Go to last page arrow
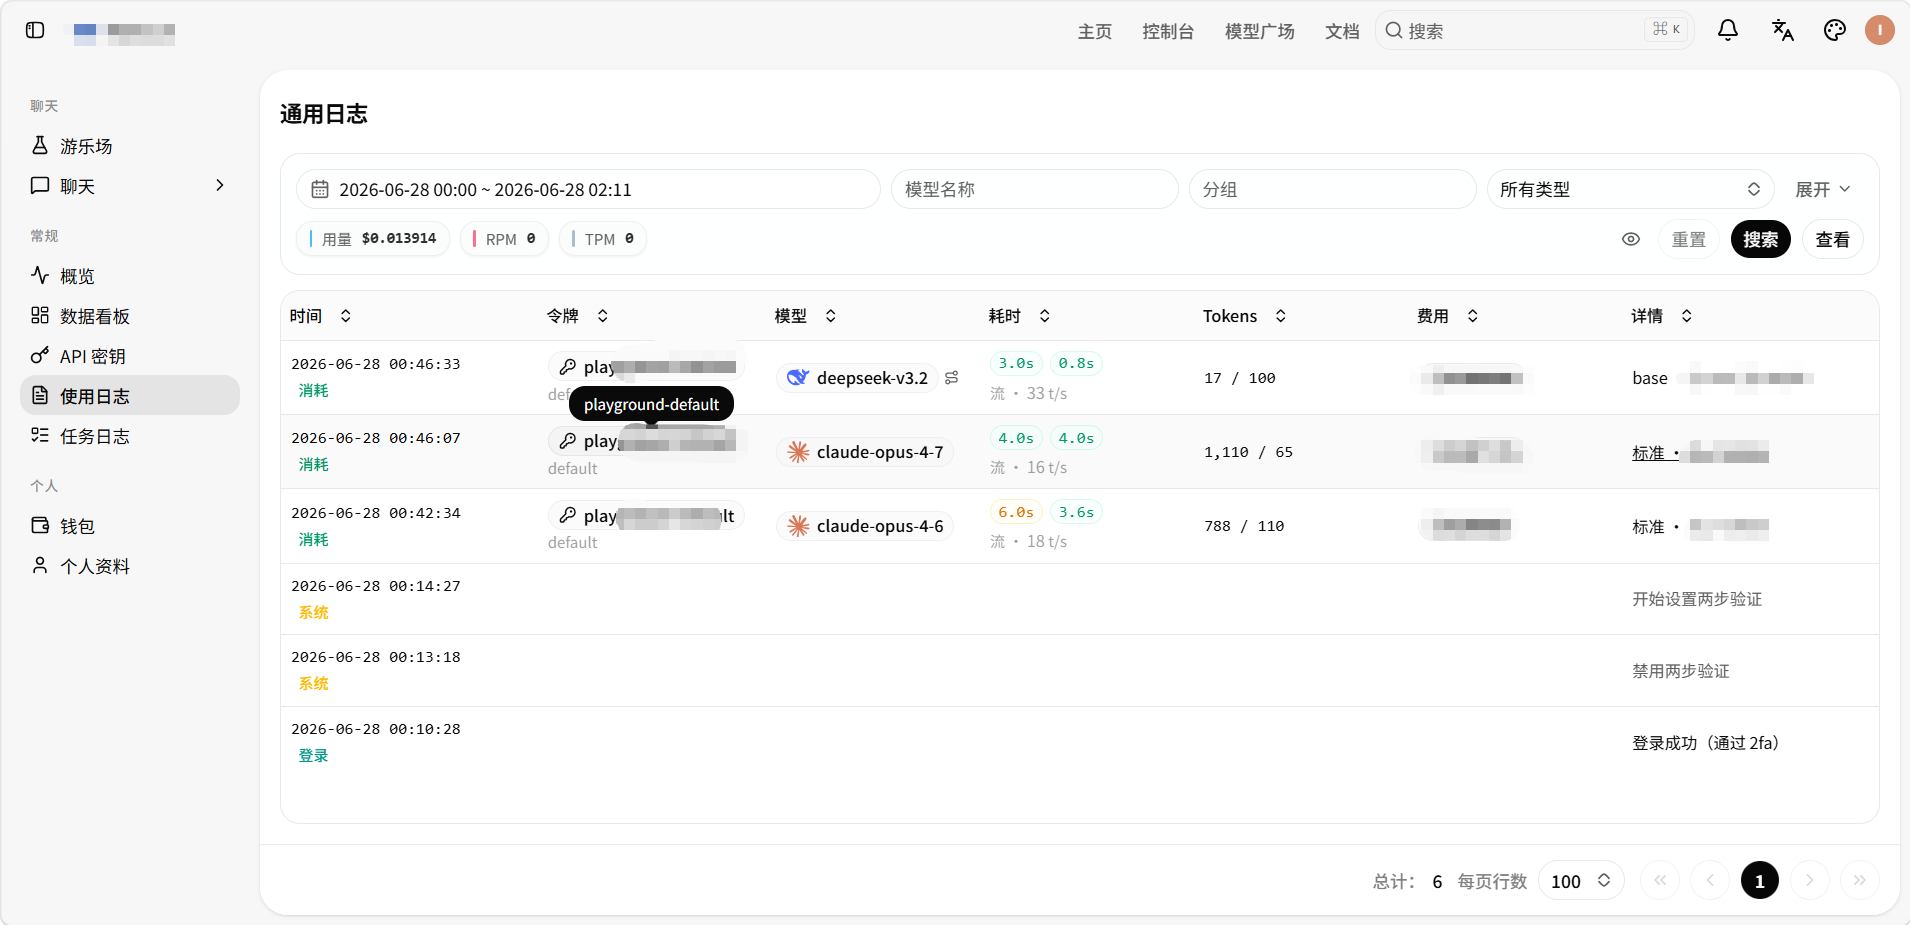This screenshot has width=1910, height=925. click(x=1860, y=880)
